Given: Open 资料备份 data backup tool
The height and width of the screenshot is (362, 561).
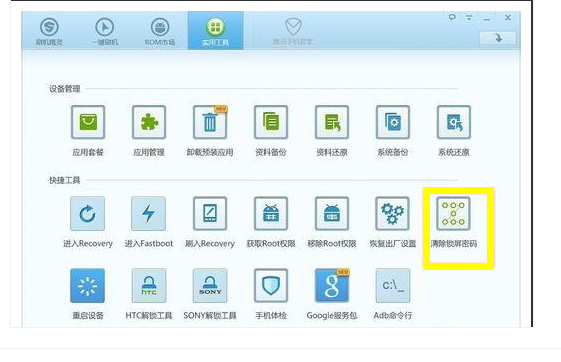Looking at the screenshot, I should coord(271,122).
